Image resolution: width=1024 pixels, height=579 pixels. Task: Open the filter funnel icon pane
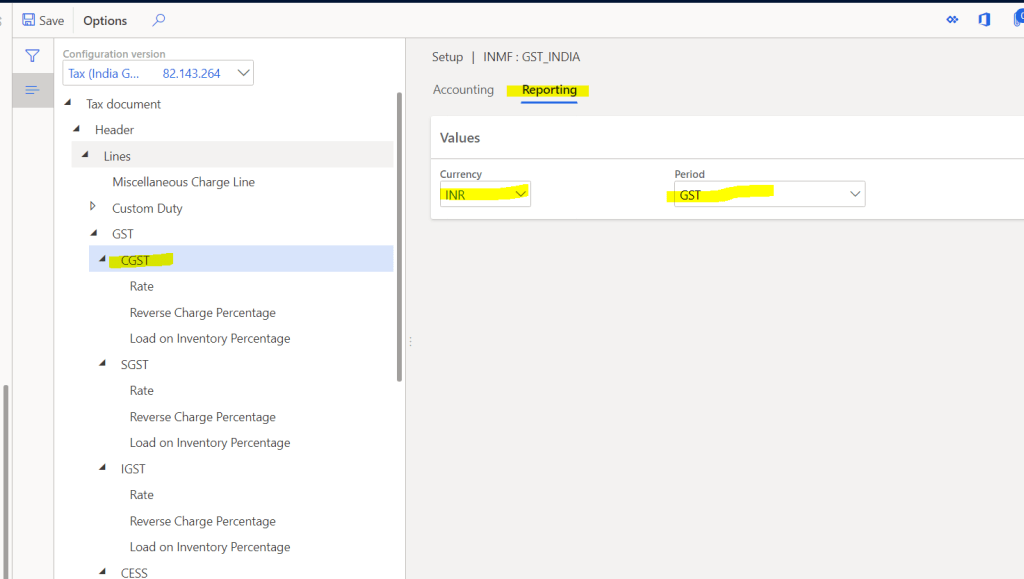32,56
